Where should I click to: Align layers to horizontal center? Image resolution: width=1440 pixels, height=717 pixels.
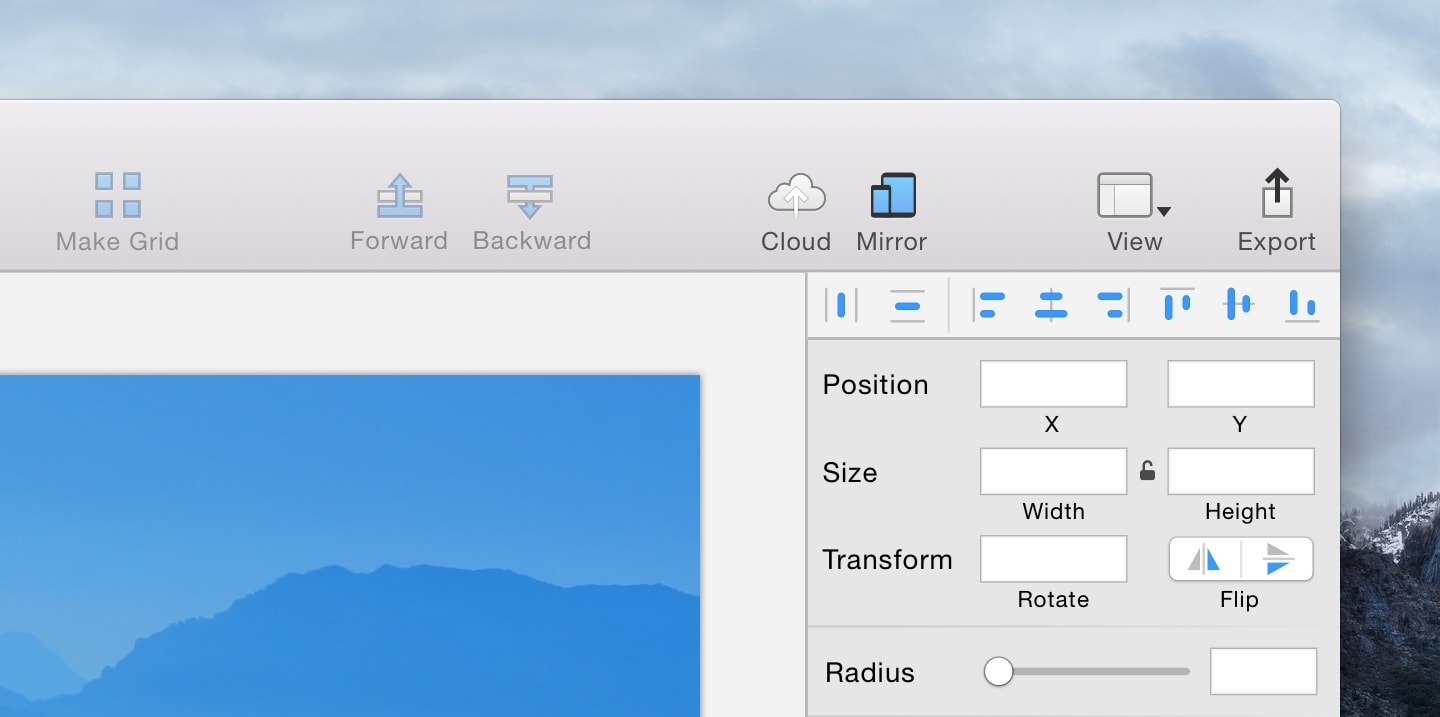pyautogui.click(x=1050, y=305)
